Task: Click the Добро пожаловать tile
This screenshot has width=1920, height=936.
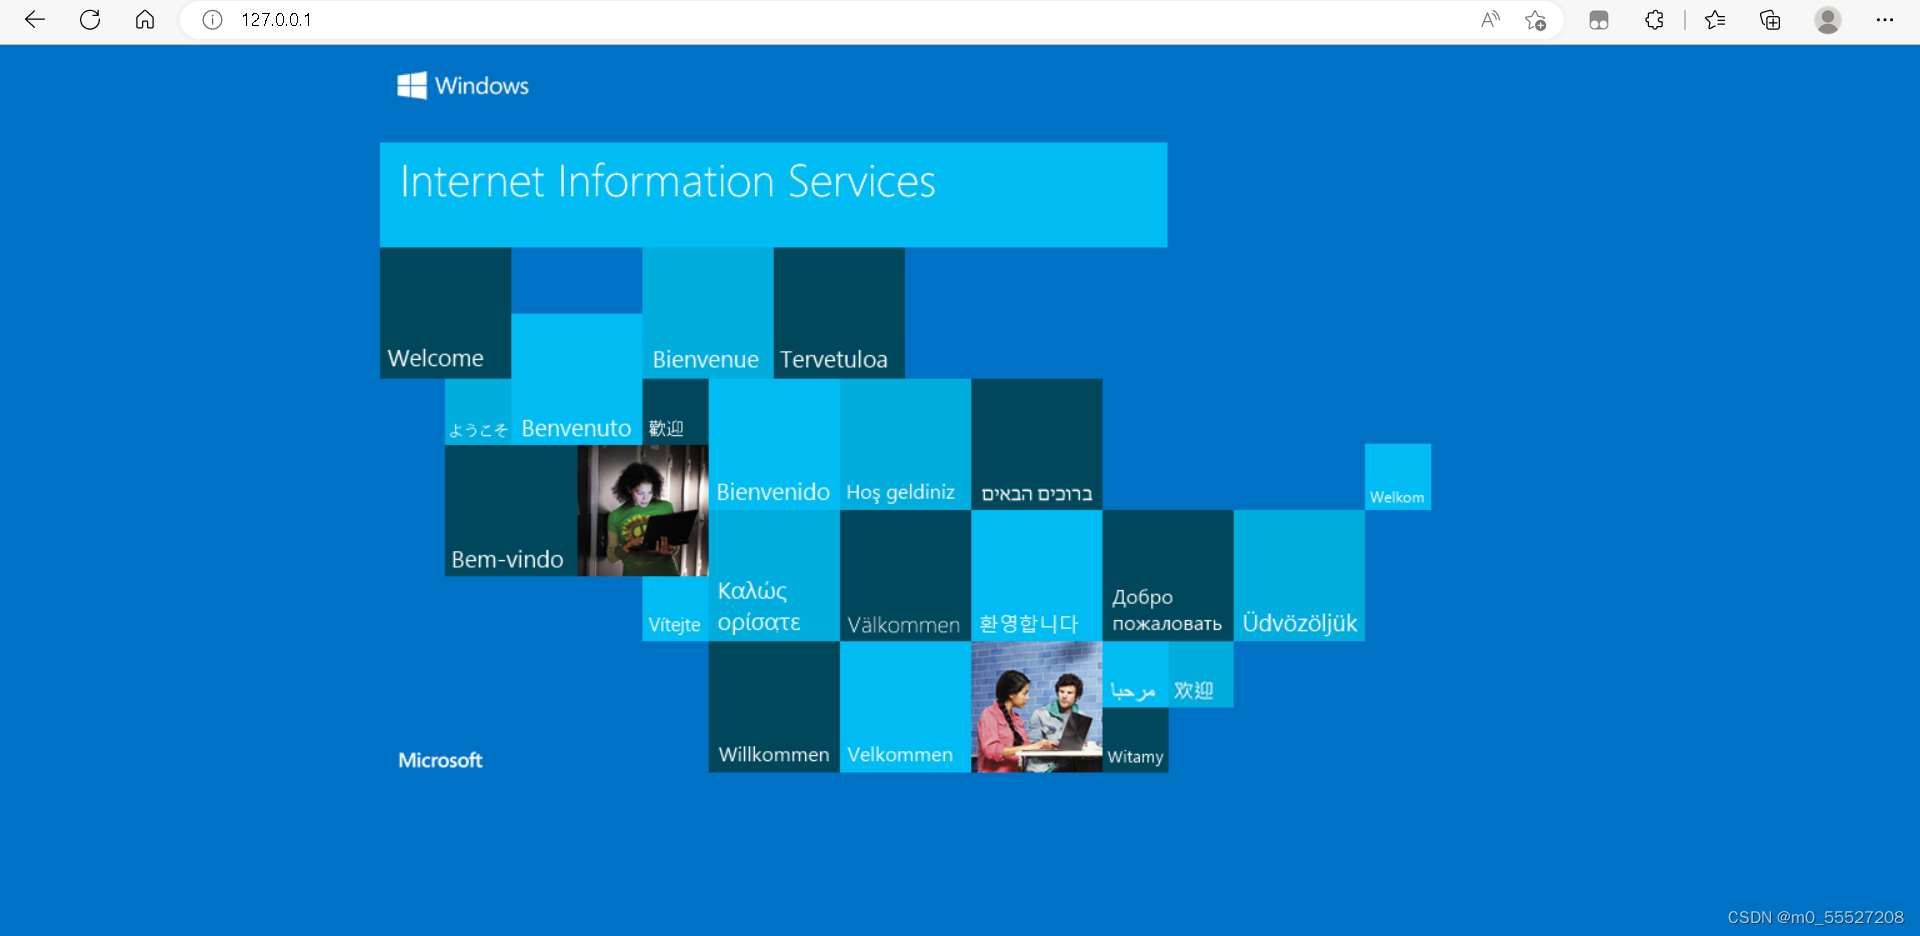Action: point(1168,576)
